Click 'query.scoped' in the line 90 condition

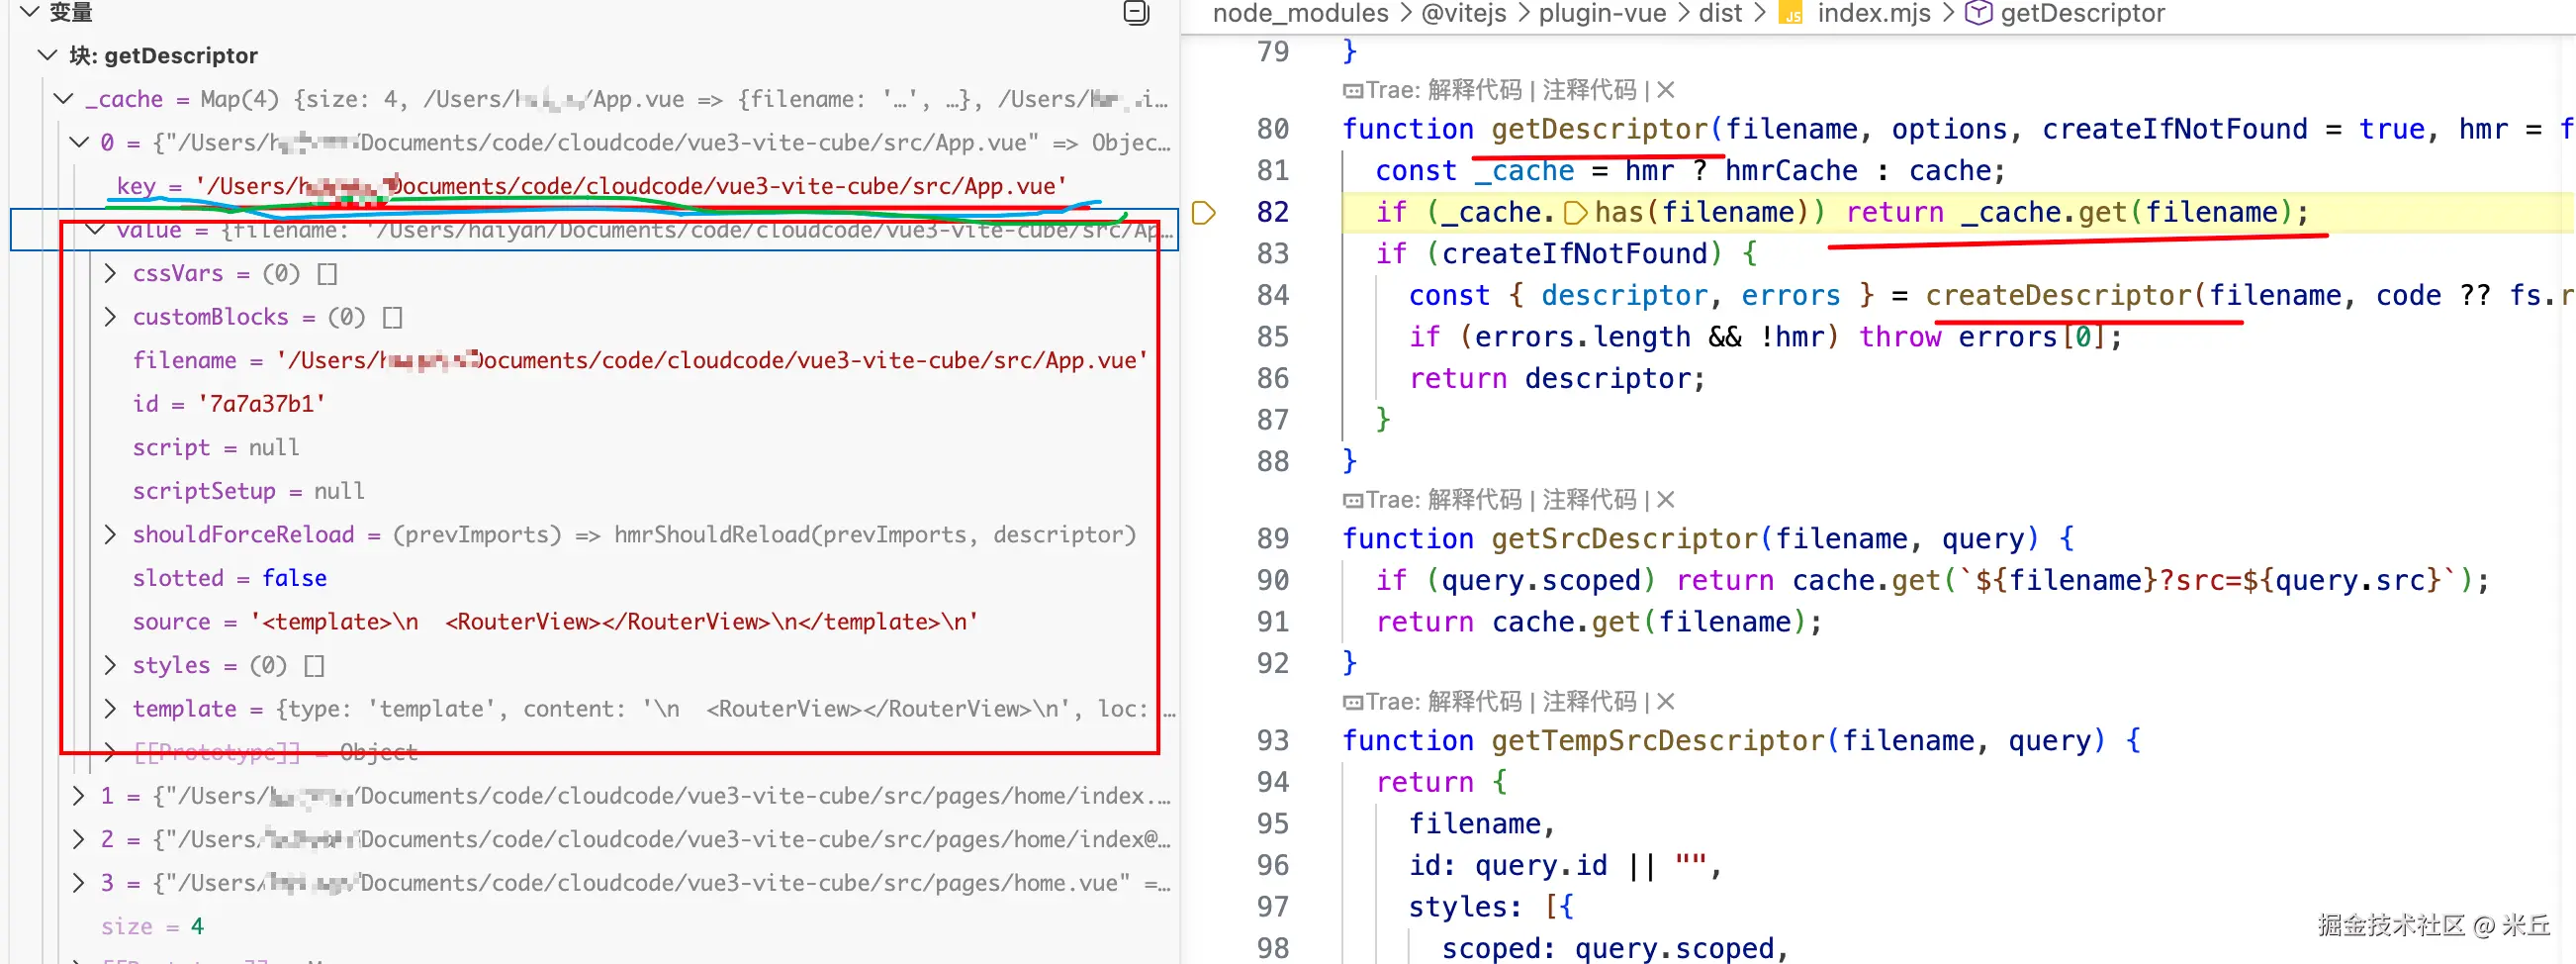point(1541,581)
